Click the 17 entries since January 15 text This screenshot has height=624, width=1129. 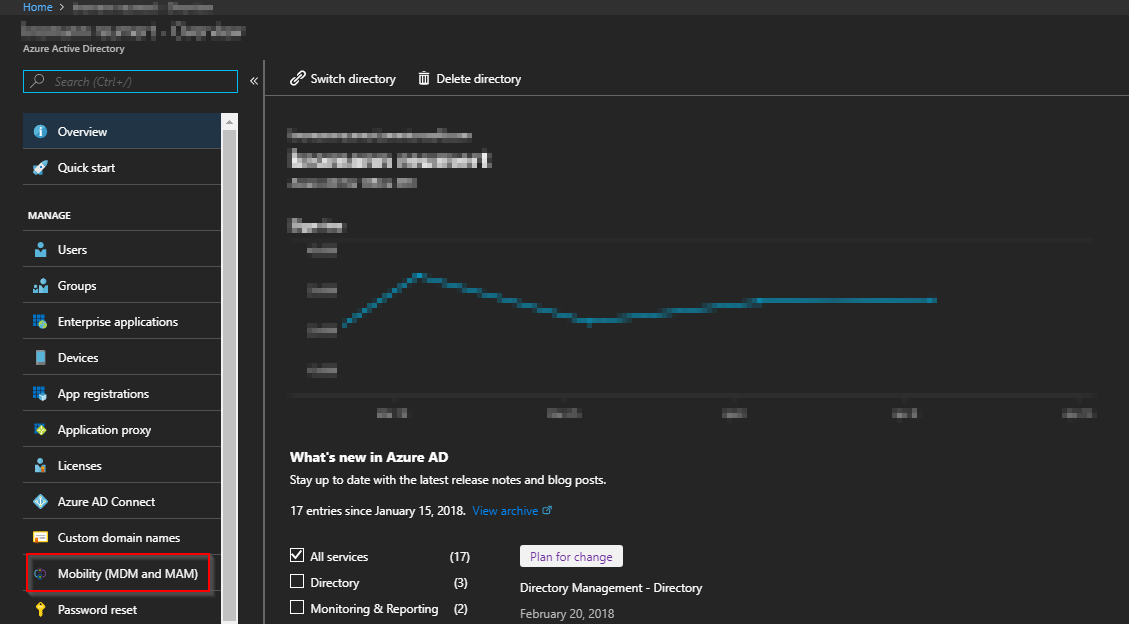click(377, 510)
